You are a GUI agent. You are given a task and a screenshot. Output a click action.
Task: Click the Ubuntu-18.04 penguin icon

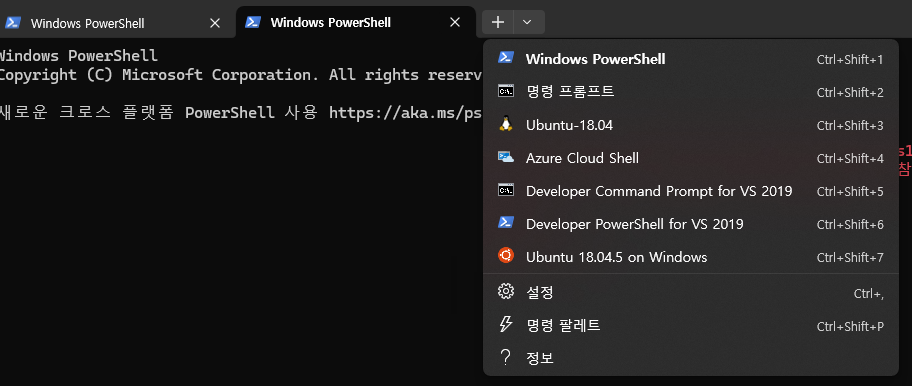coord(505,124)
